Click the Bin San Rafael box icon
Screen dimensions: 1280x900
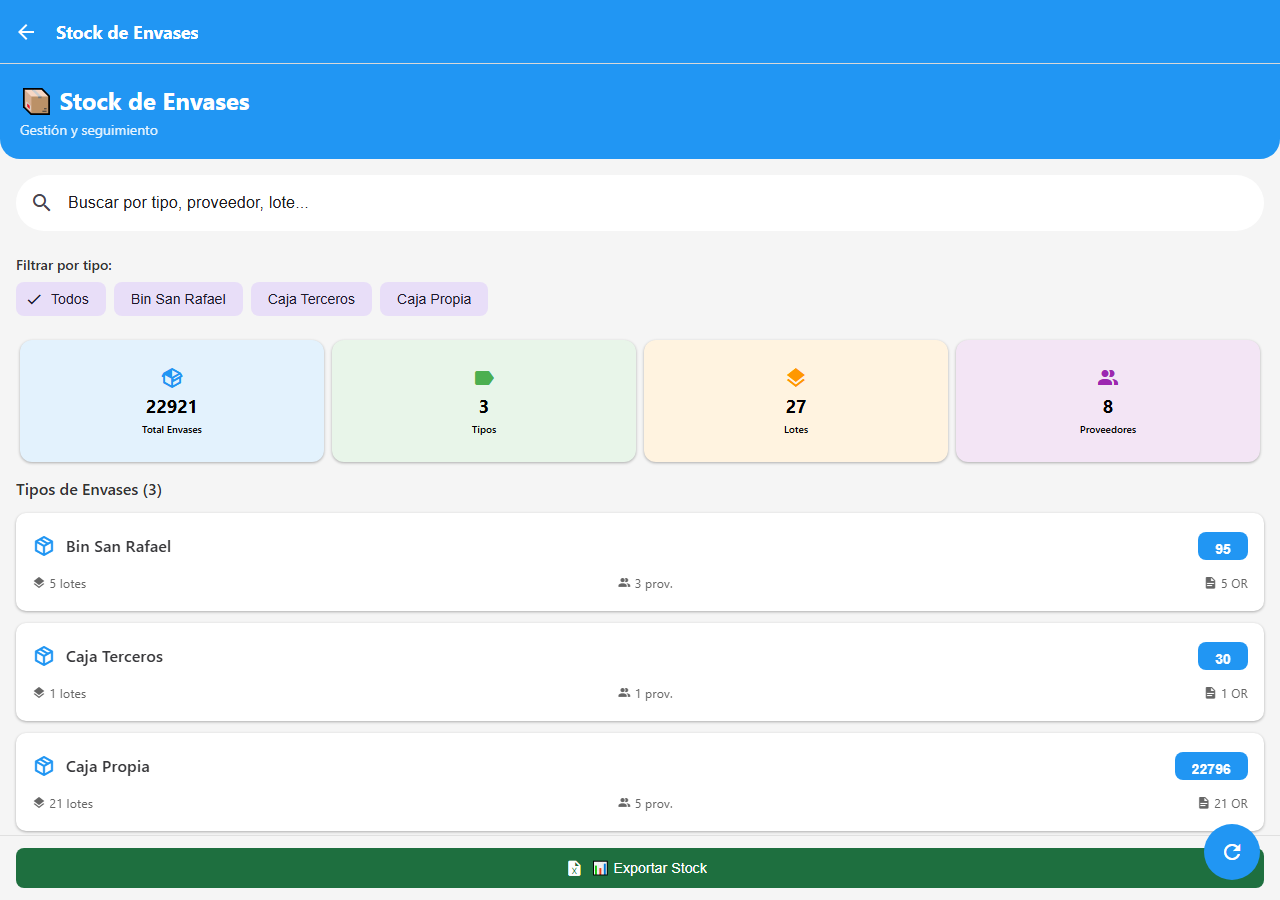44,546
